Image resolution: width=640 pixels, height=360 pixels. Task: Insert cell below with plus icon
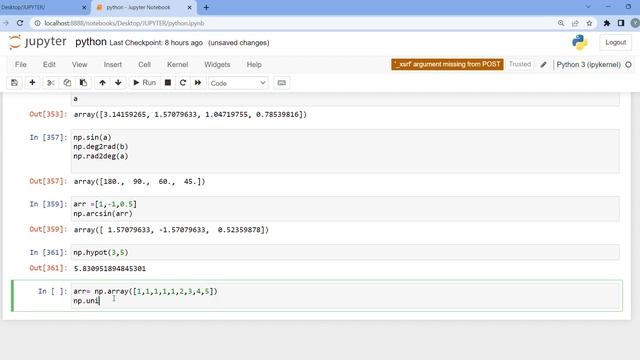[32, 83]
